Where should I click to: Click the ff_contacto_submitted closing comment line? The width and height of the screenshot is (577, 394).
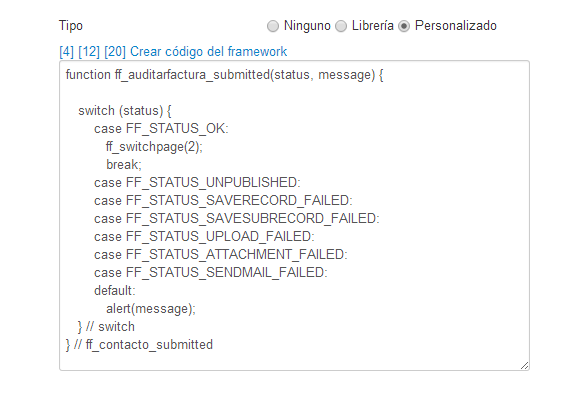[139, 345]
